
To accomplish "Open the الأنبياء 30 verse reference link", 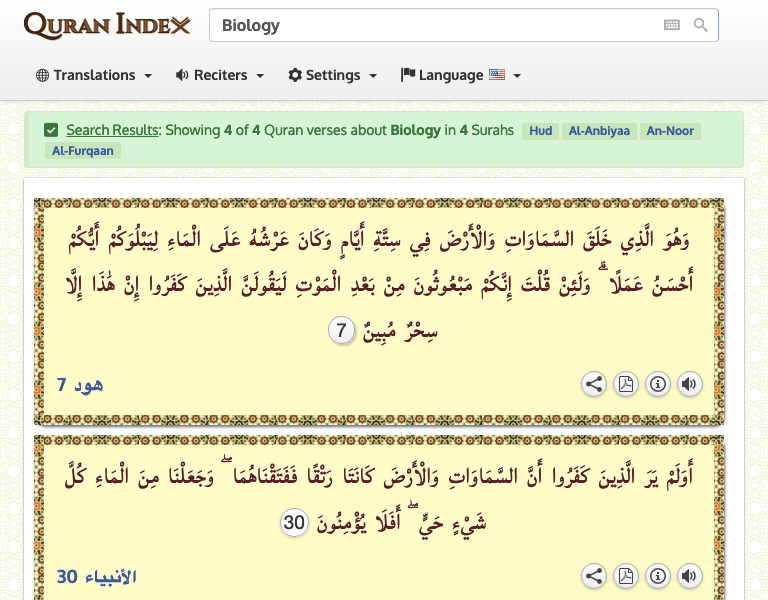I will (x=96, y=577).
